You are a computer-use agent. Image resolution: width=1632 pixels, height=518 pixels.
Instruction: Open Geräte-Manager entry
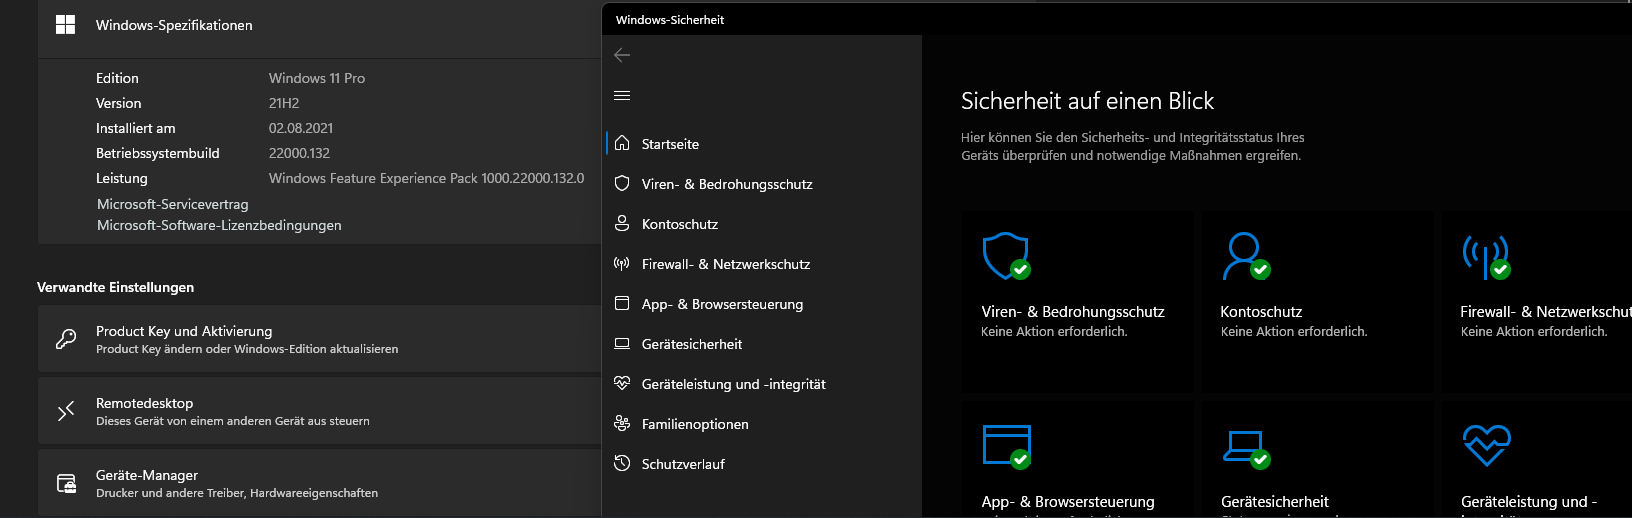pos(319,483)
